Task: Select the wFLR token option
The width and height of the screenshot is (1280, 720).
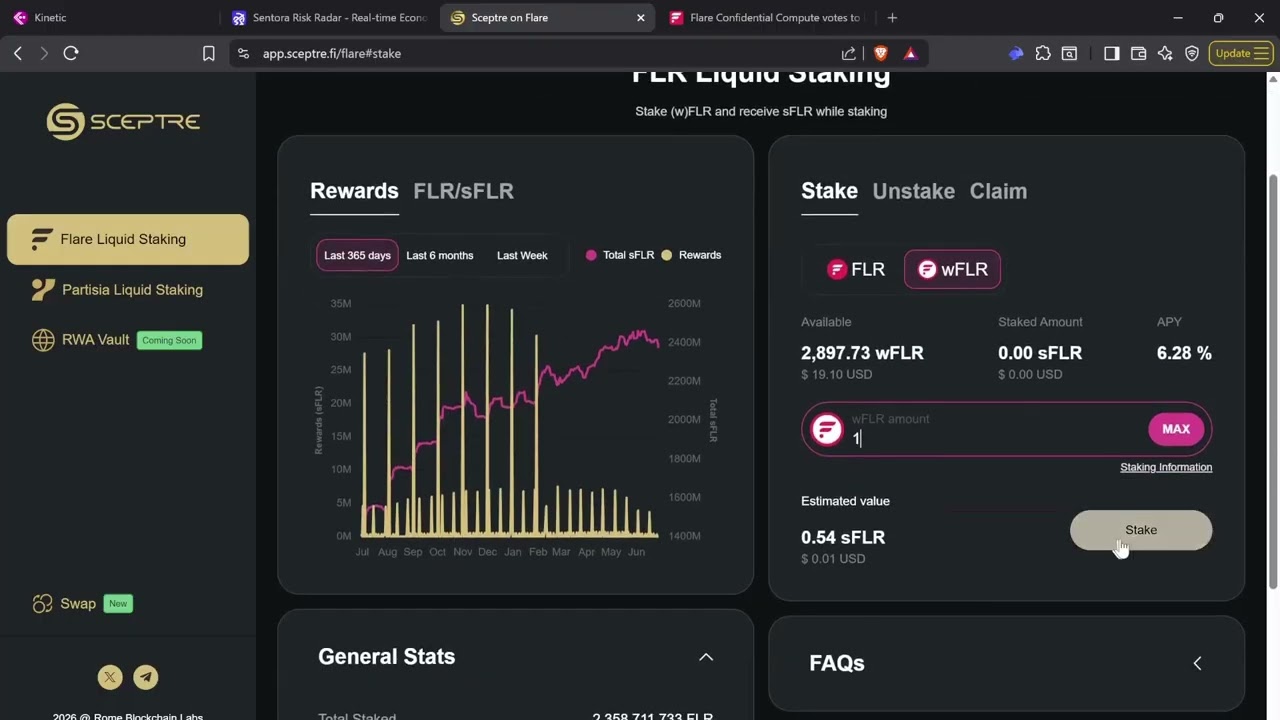Action: click(x=952, y=269)
